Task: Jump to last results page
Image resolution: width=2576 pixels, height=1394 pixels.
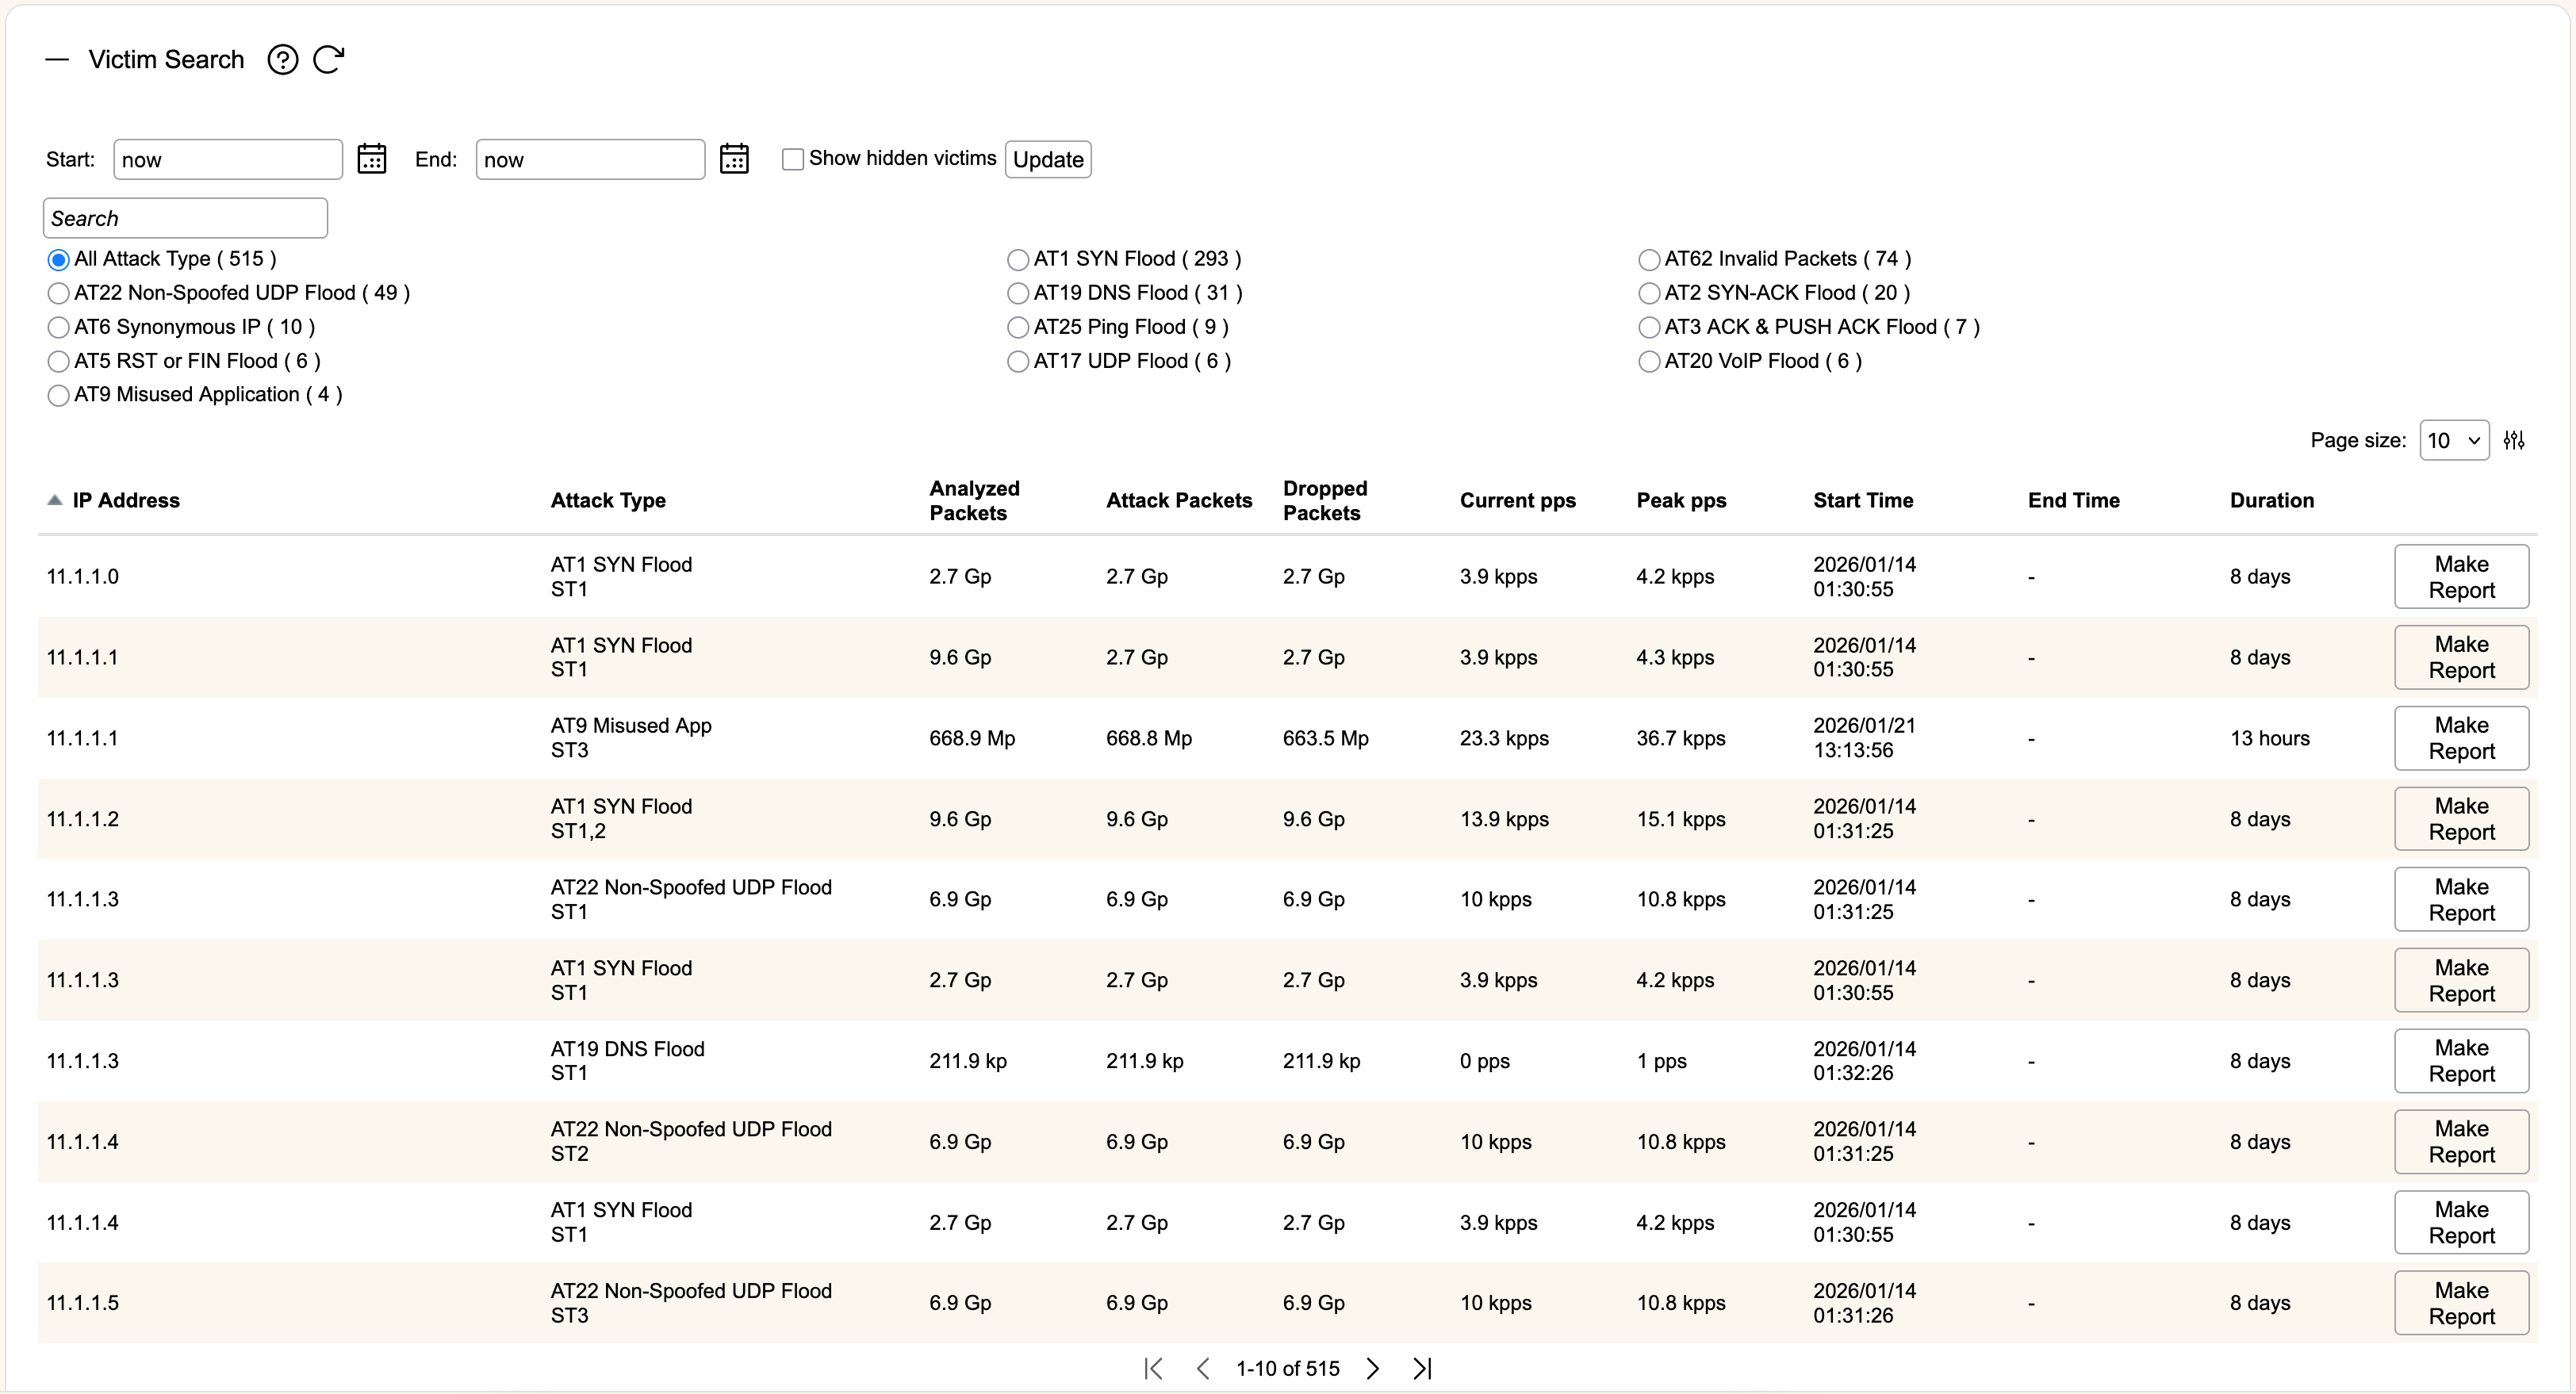Action: coord(1422,1368)
